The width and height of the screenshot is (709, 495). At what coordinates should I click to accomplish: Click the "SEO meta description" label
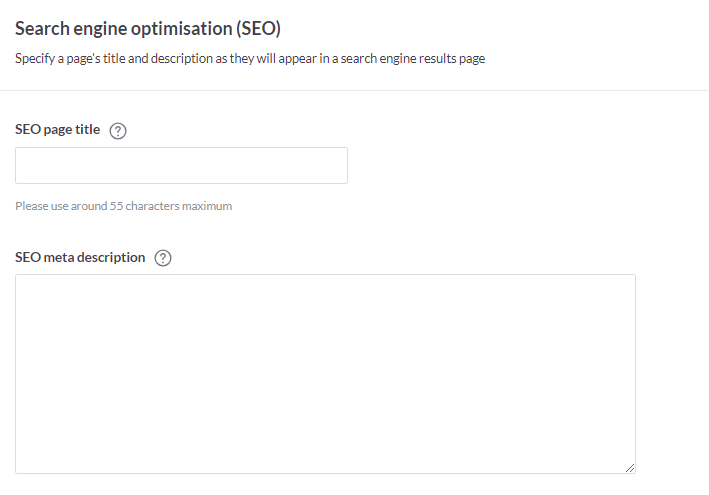click(x=80, y=258)
